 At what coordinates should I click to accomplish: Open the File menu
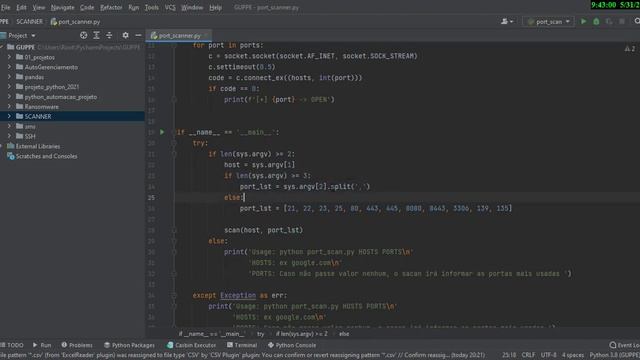click(x=5, y=7)
